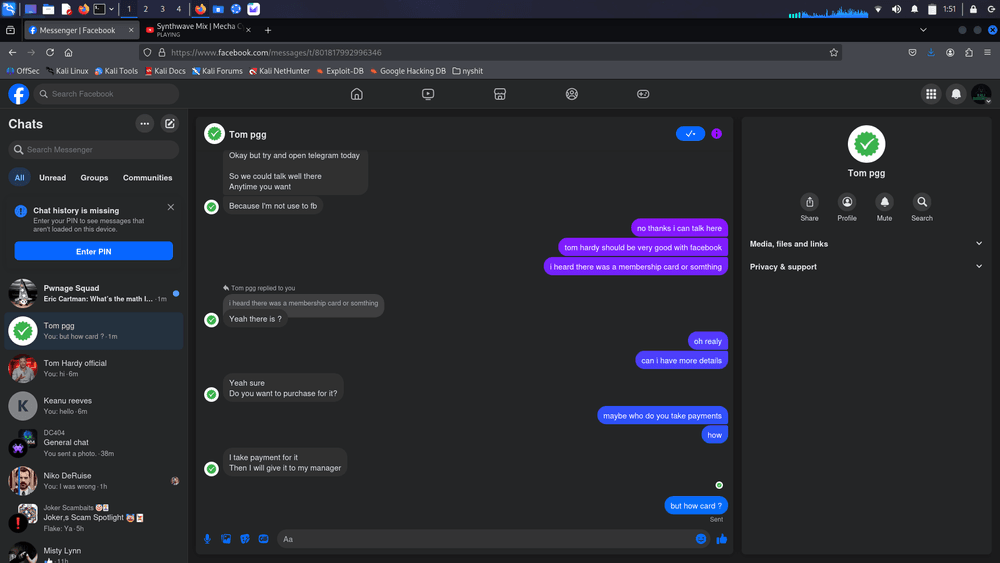Mute the Tom pgg conversation
The height and width of the screenshot is (563, 1000).
[x=885, y=208]
